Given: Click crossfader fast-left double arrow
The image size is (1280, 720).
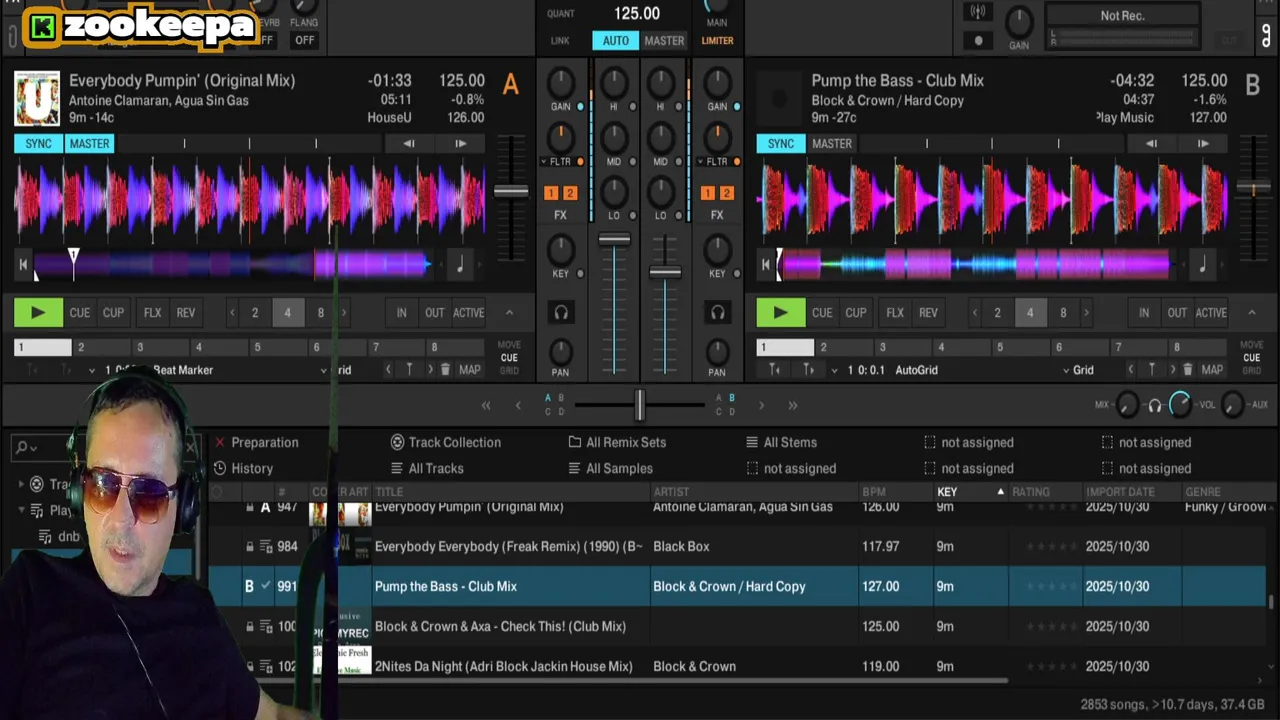Looking at the screenshot, I should (486, 405).
